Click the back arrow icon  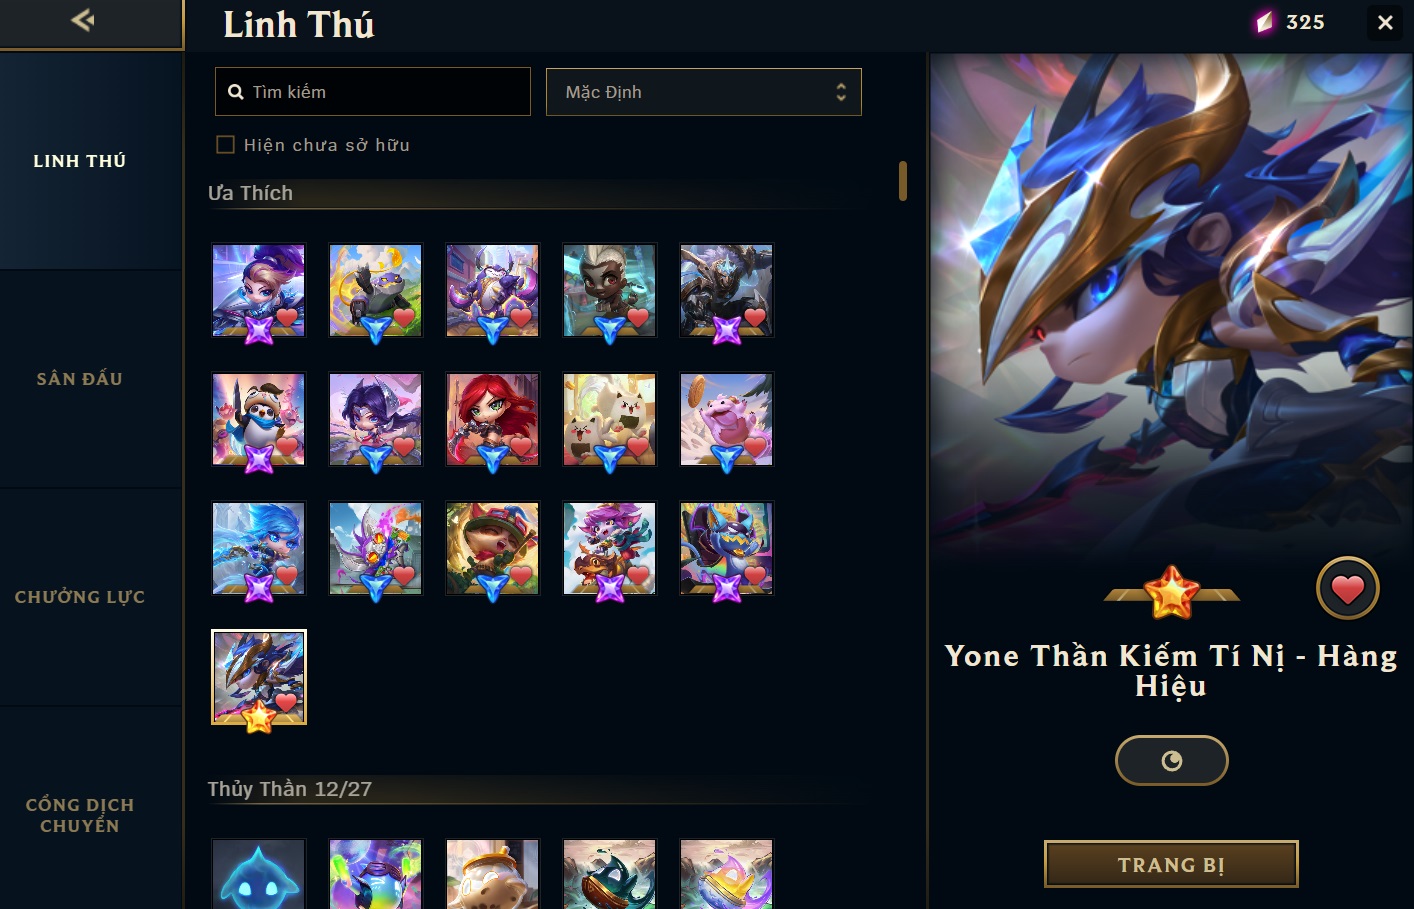83,20
